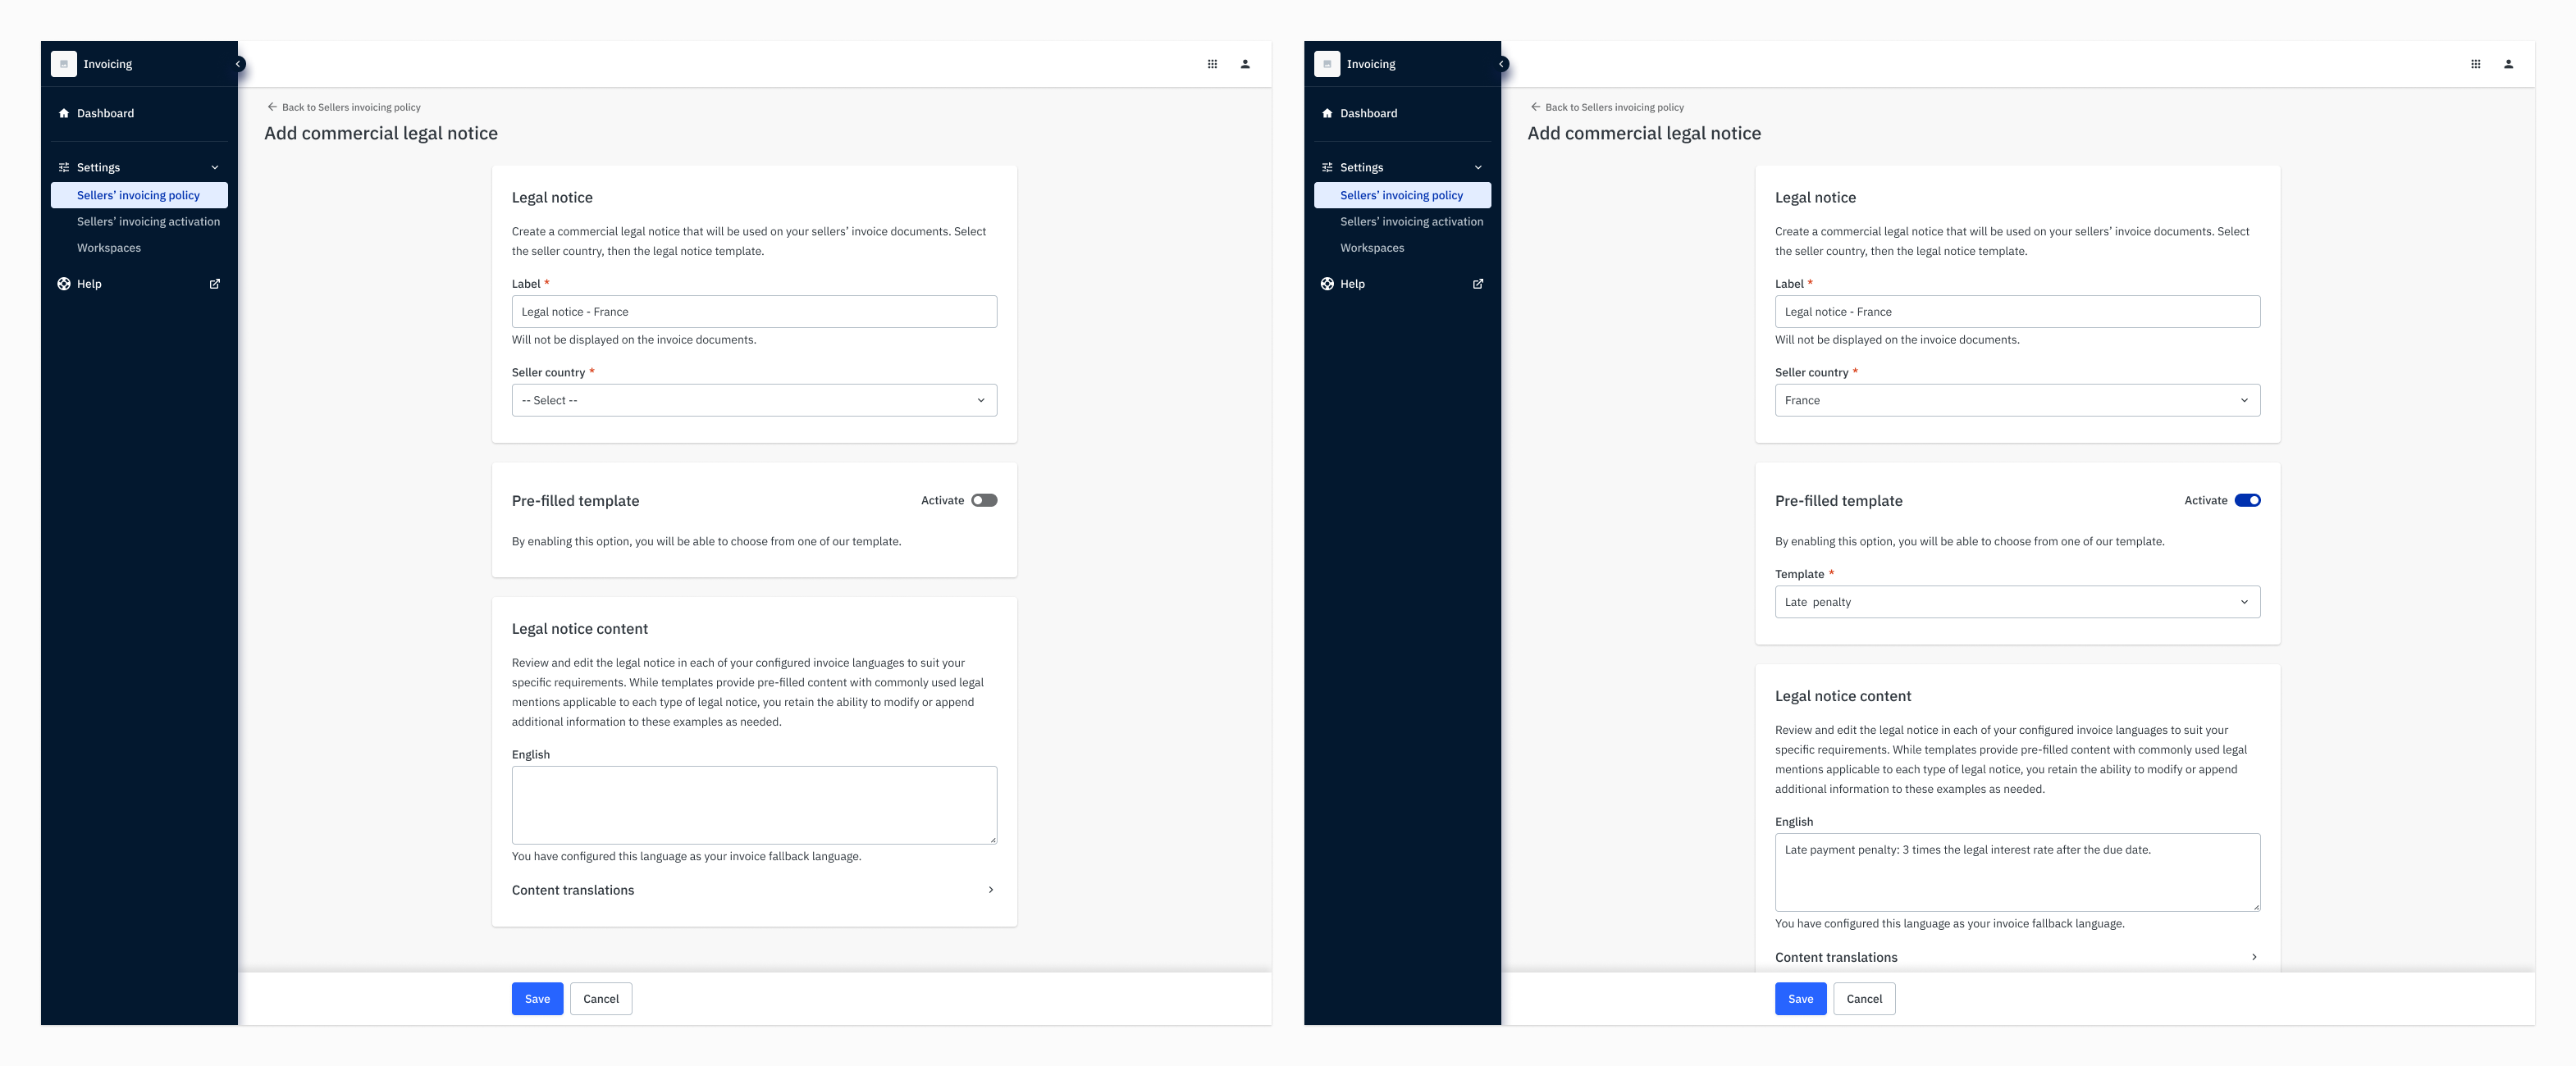The height and width of the screenshot is (1066, 2576).
Task: Open the Template dropdown showing Late penalty
Action: [x=2017, y=602]
